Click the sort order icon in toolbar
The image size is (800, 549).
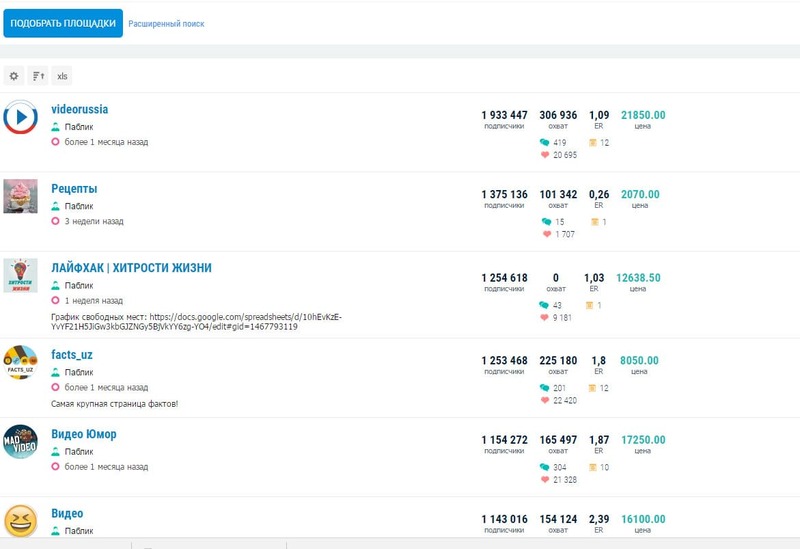[37, 76]
